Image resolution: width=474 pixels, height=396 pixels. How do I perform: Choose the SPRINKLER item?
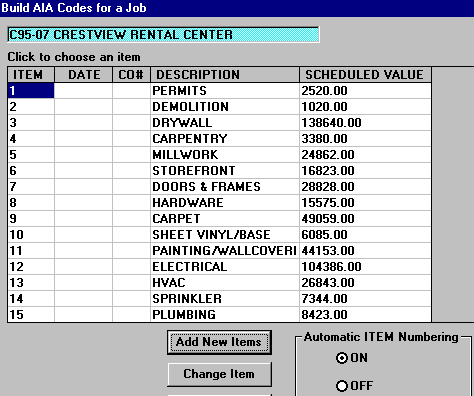click(x=225, y=299)
